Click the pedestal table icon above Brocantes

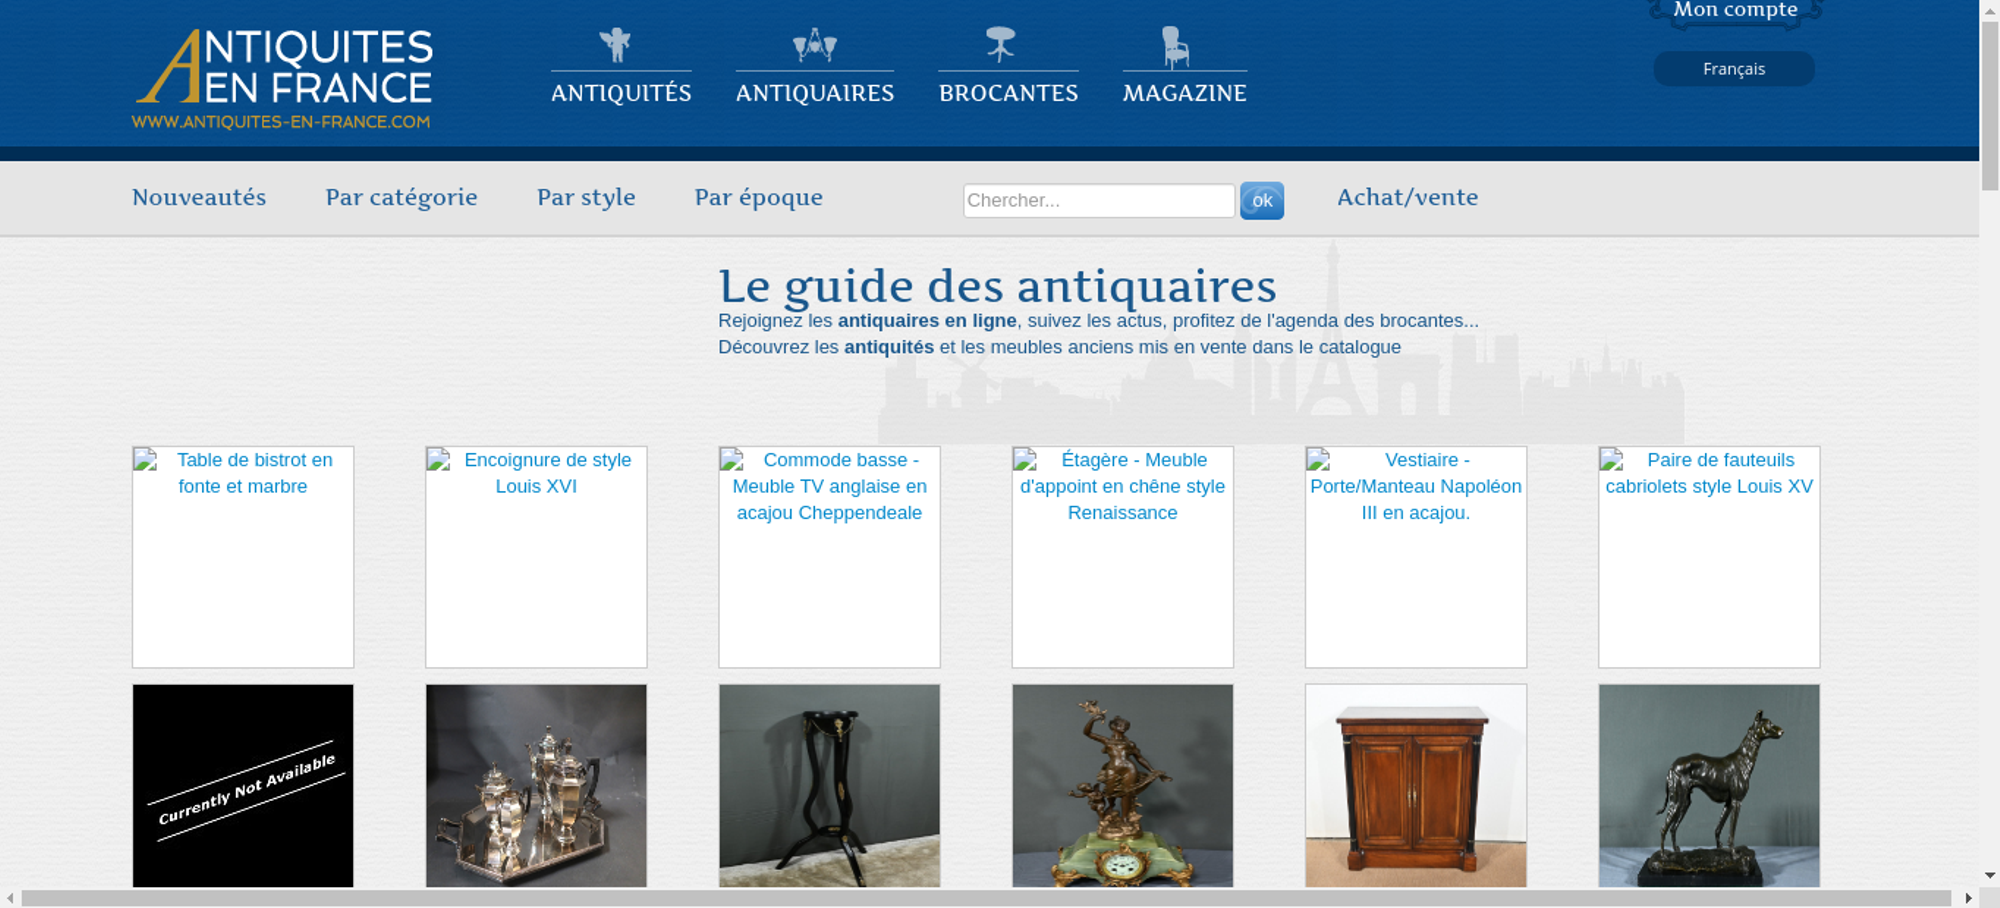tap(1000, 45)
